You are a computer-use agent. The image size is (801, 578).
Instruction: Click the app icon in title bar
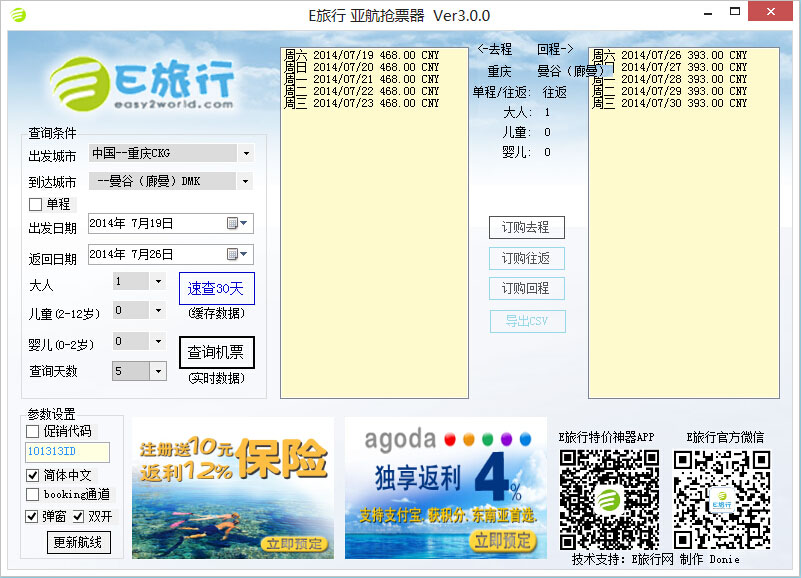18,15
